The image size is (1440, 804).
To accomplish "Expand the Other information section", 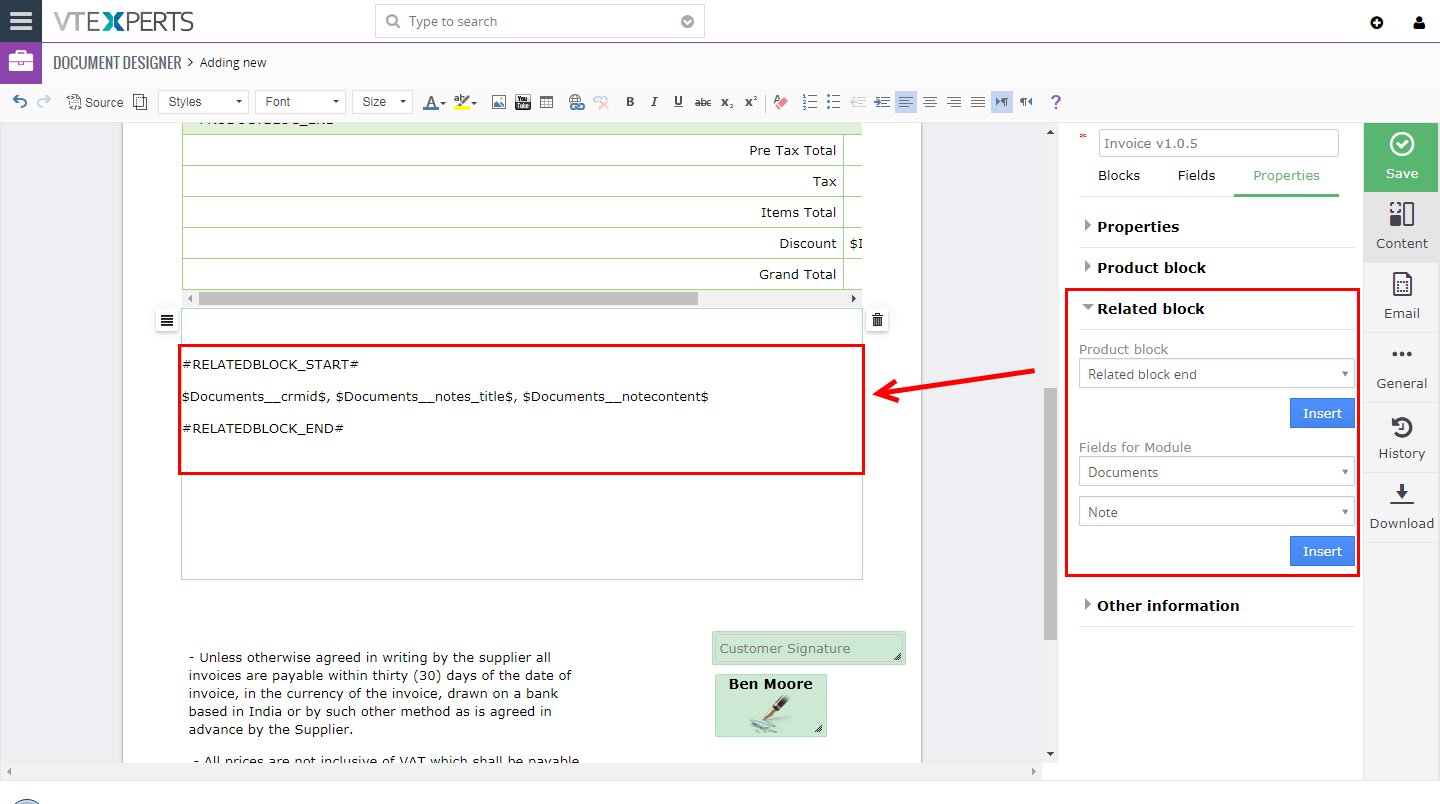I will pos(1168,605).
